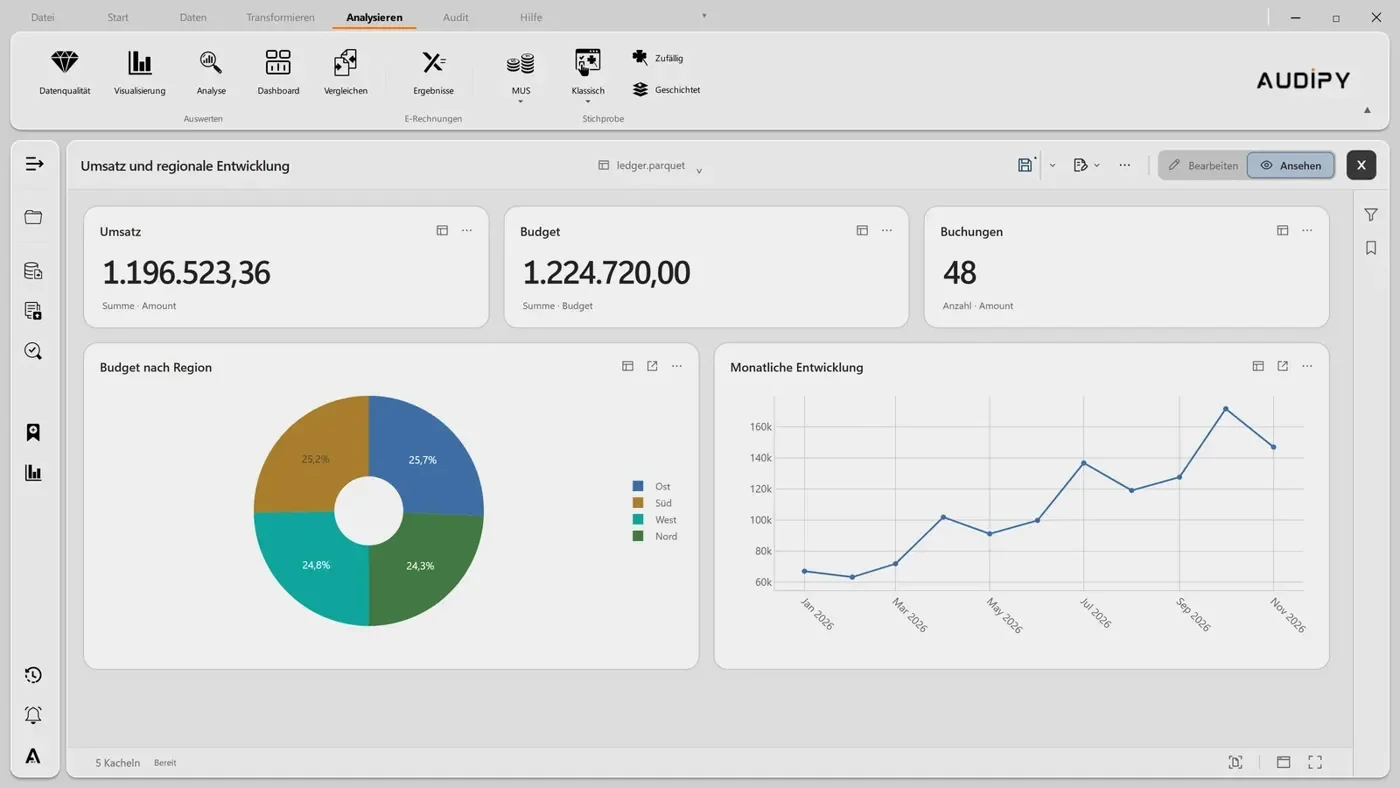Pop out Budget nach Region chart
Viewport: 1400px width, 788px height.
(x=652, y=367)
